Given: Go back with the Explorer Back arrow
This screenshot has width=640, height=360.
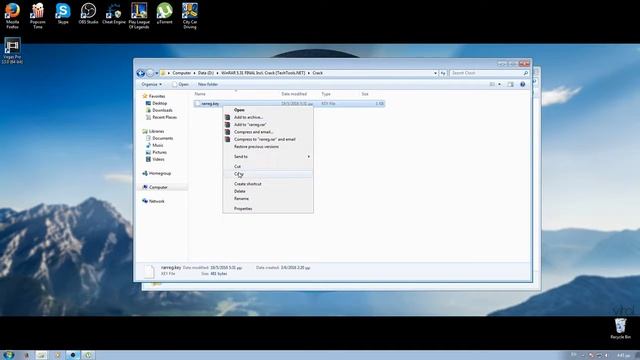Looking at the screenshot, I should 141,73.
